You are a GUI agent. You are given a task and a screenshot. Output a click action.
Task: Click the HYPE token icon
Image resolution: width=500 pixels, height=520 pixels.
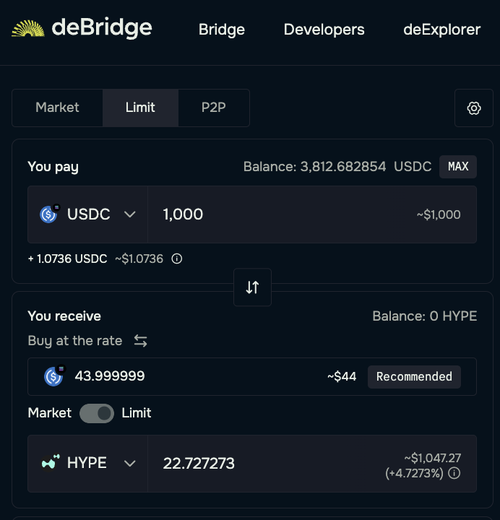(x=51, y=462)
